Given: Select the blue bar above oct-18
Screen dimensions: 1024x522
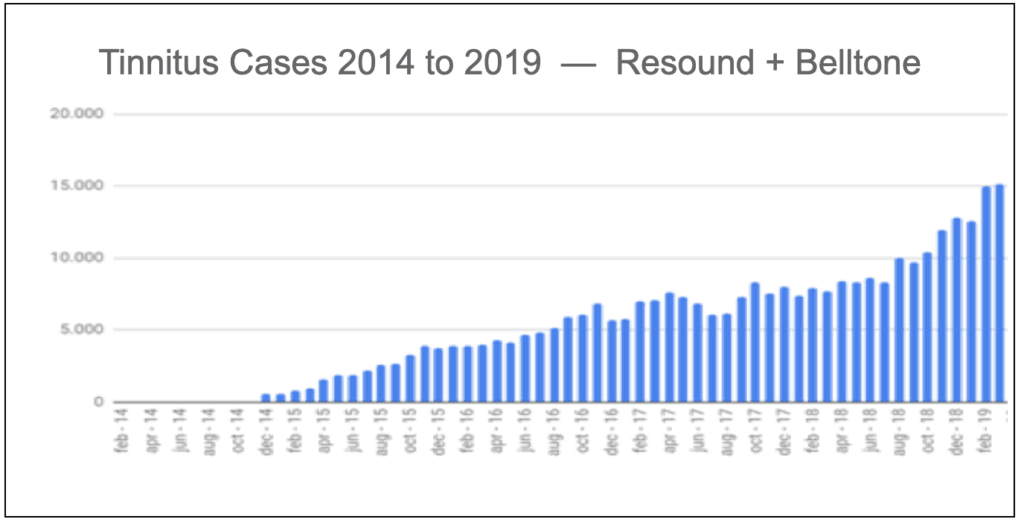Looking at the screenshot, I should [927, 327].
